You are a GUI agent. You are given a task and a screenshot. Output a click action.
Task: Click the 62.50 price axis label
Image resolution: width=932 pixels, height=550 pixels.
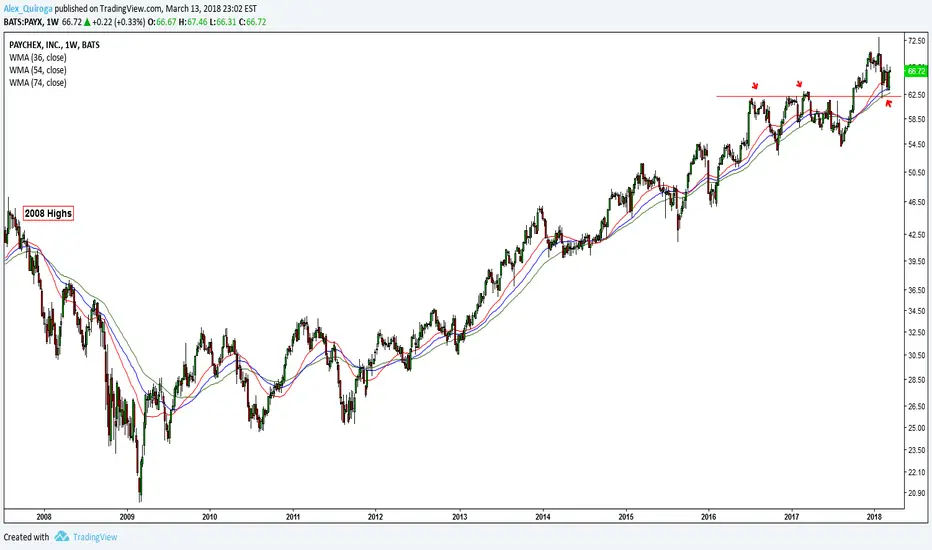[917, 95]
